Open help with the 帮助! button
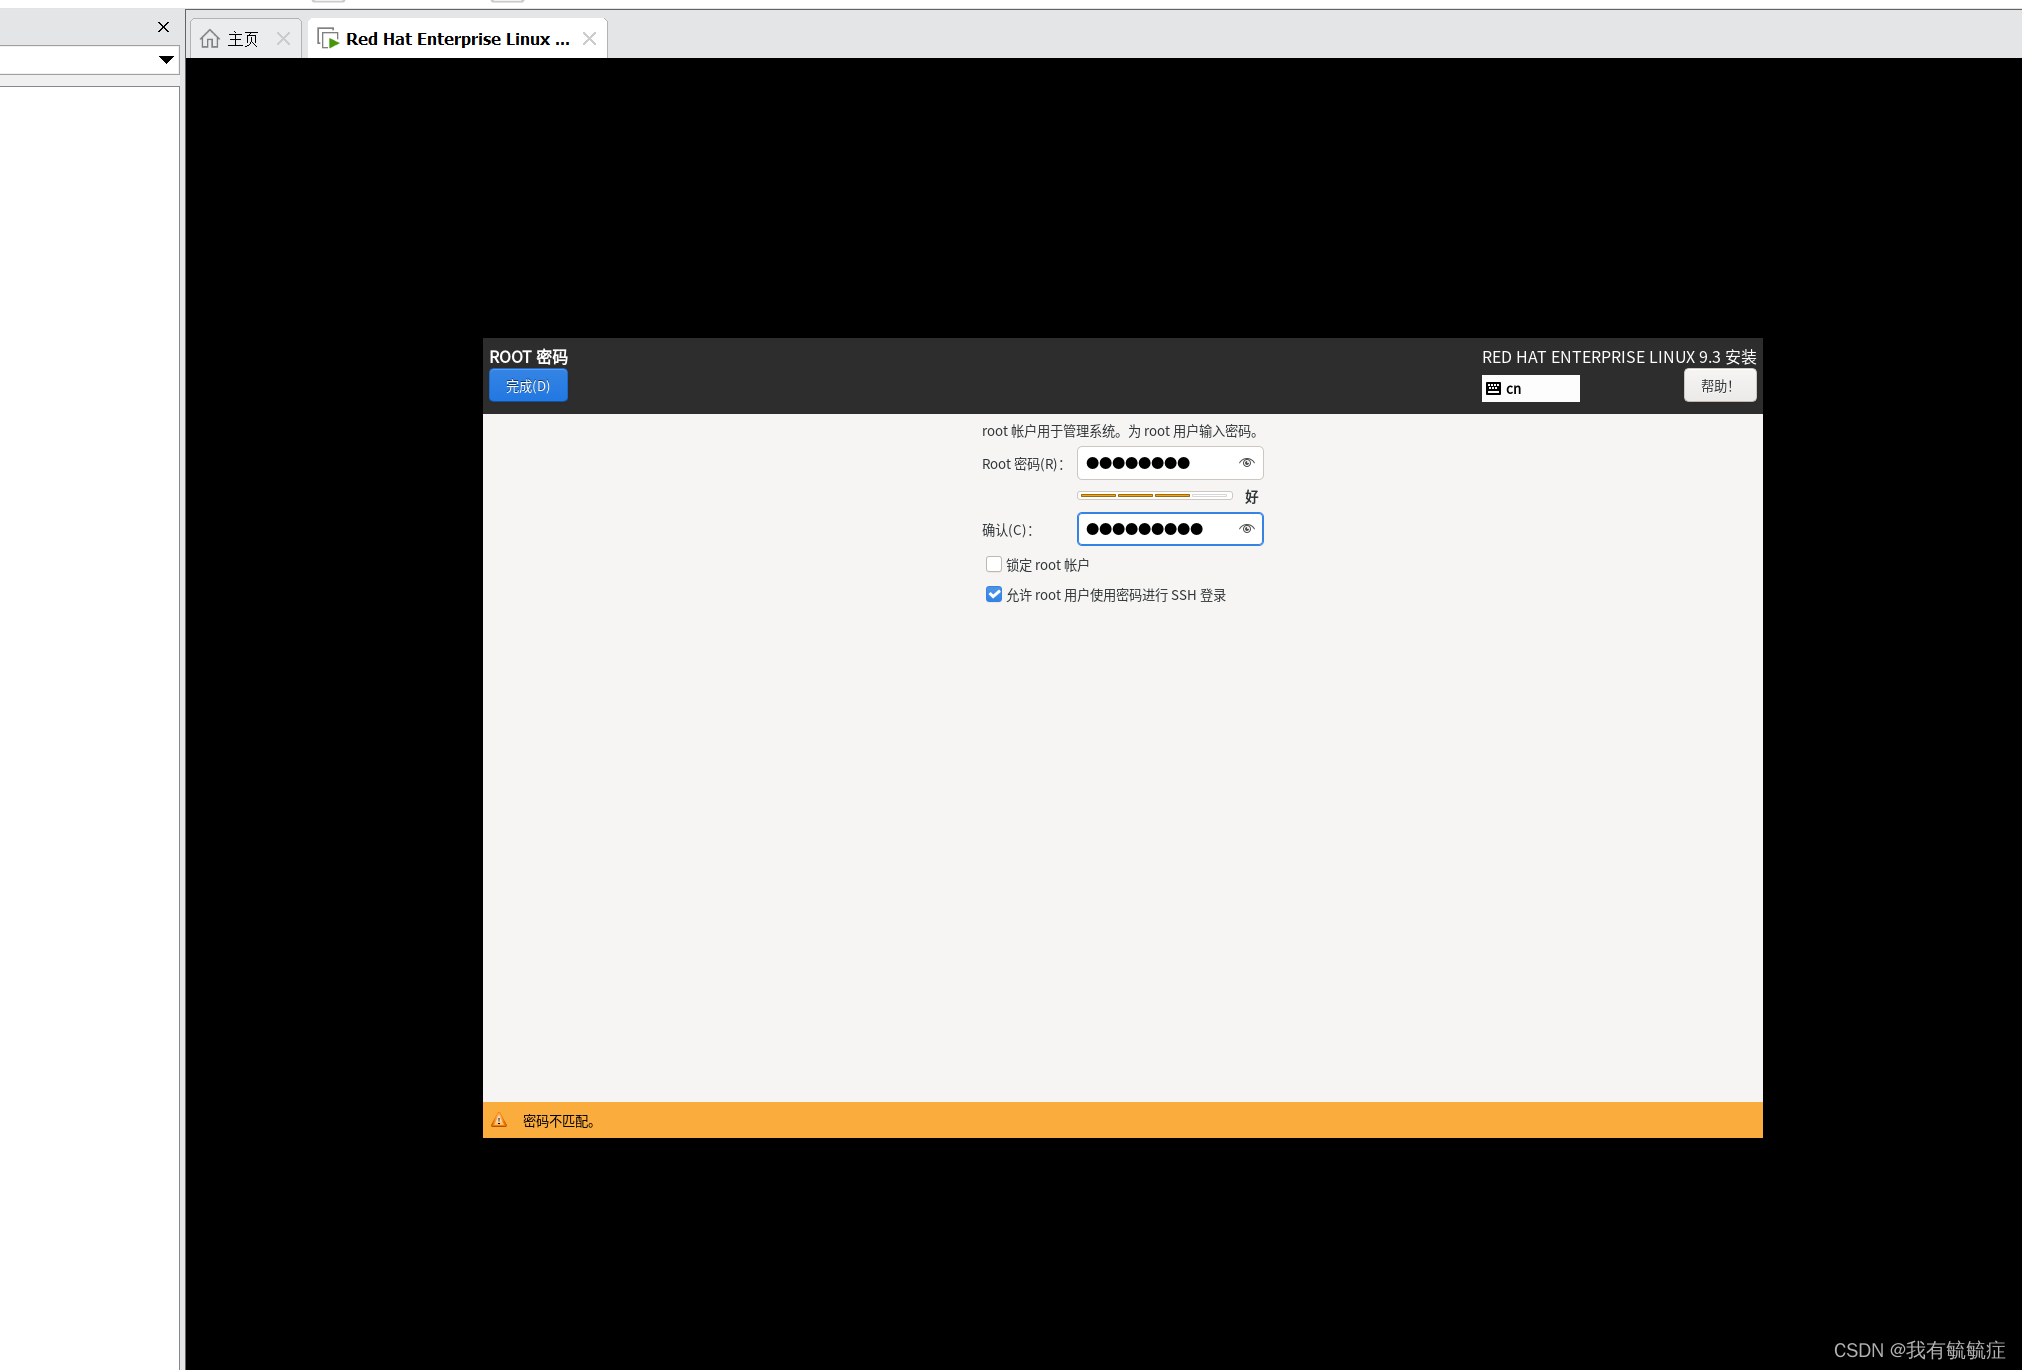2022x1370 pixels. pos(1719,386)
